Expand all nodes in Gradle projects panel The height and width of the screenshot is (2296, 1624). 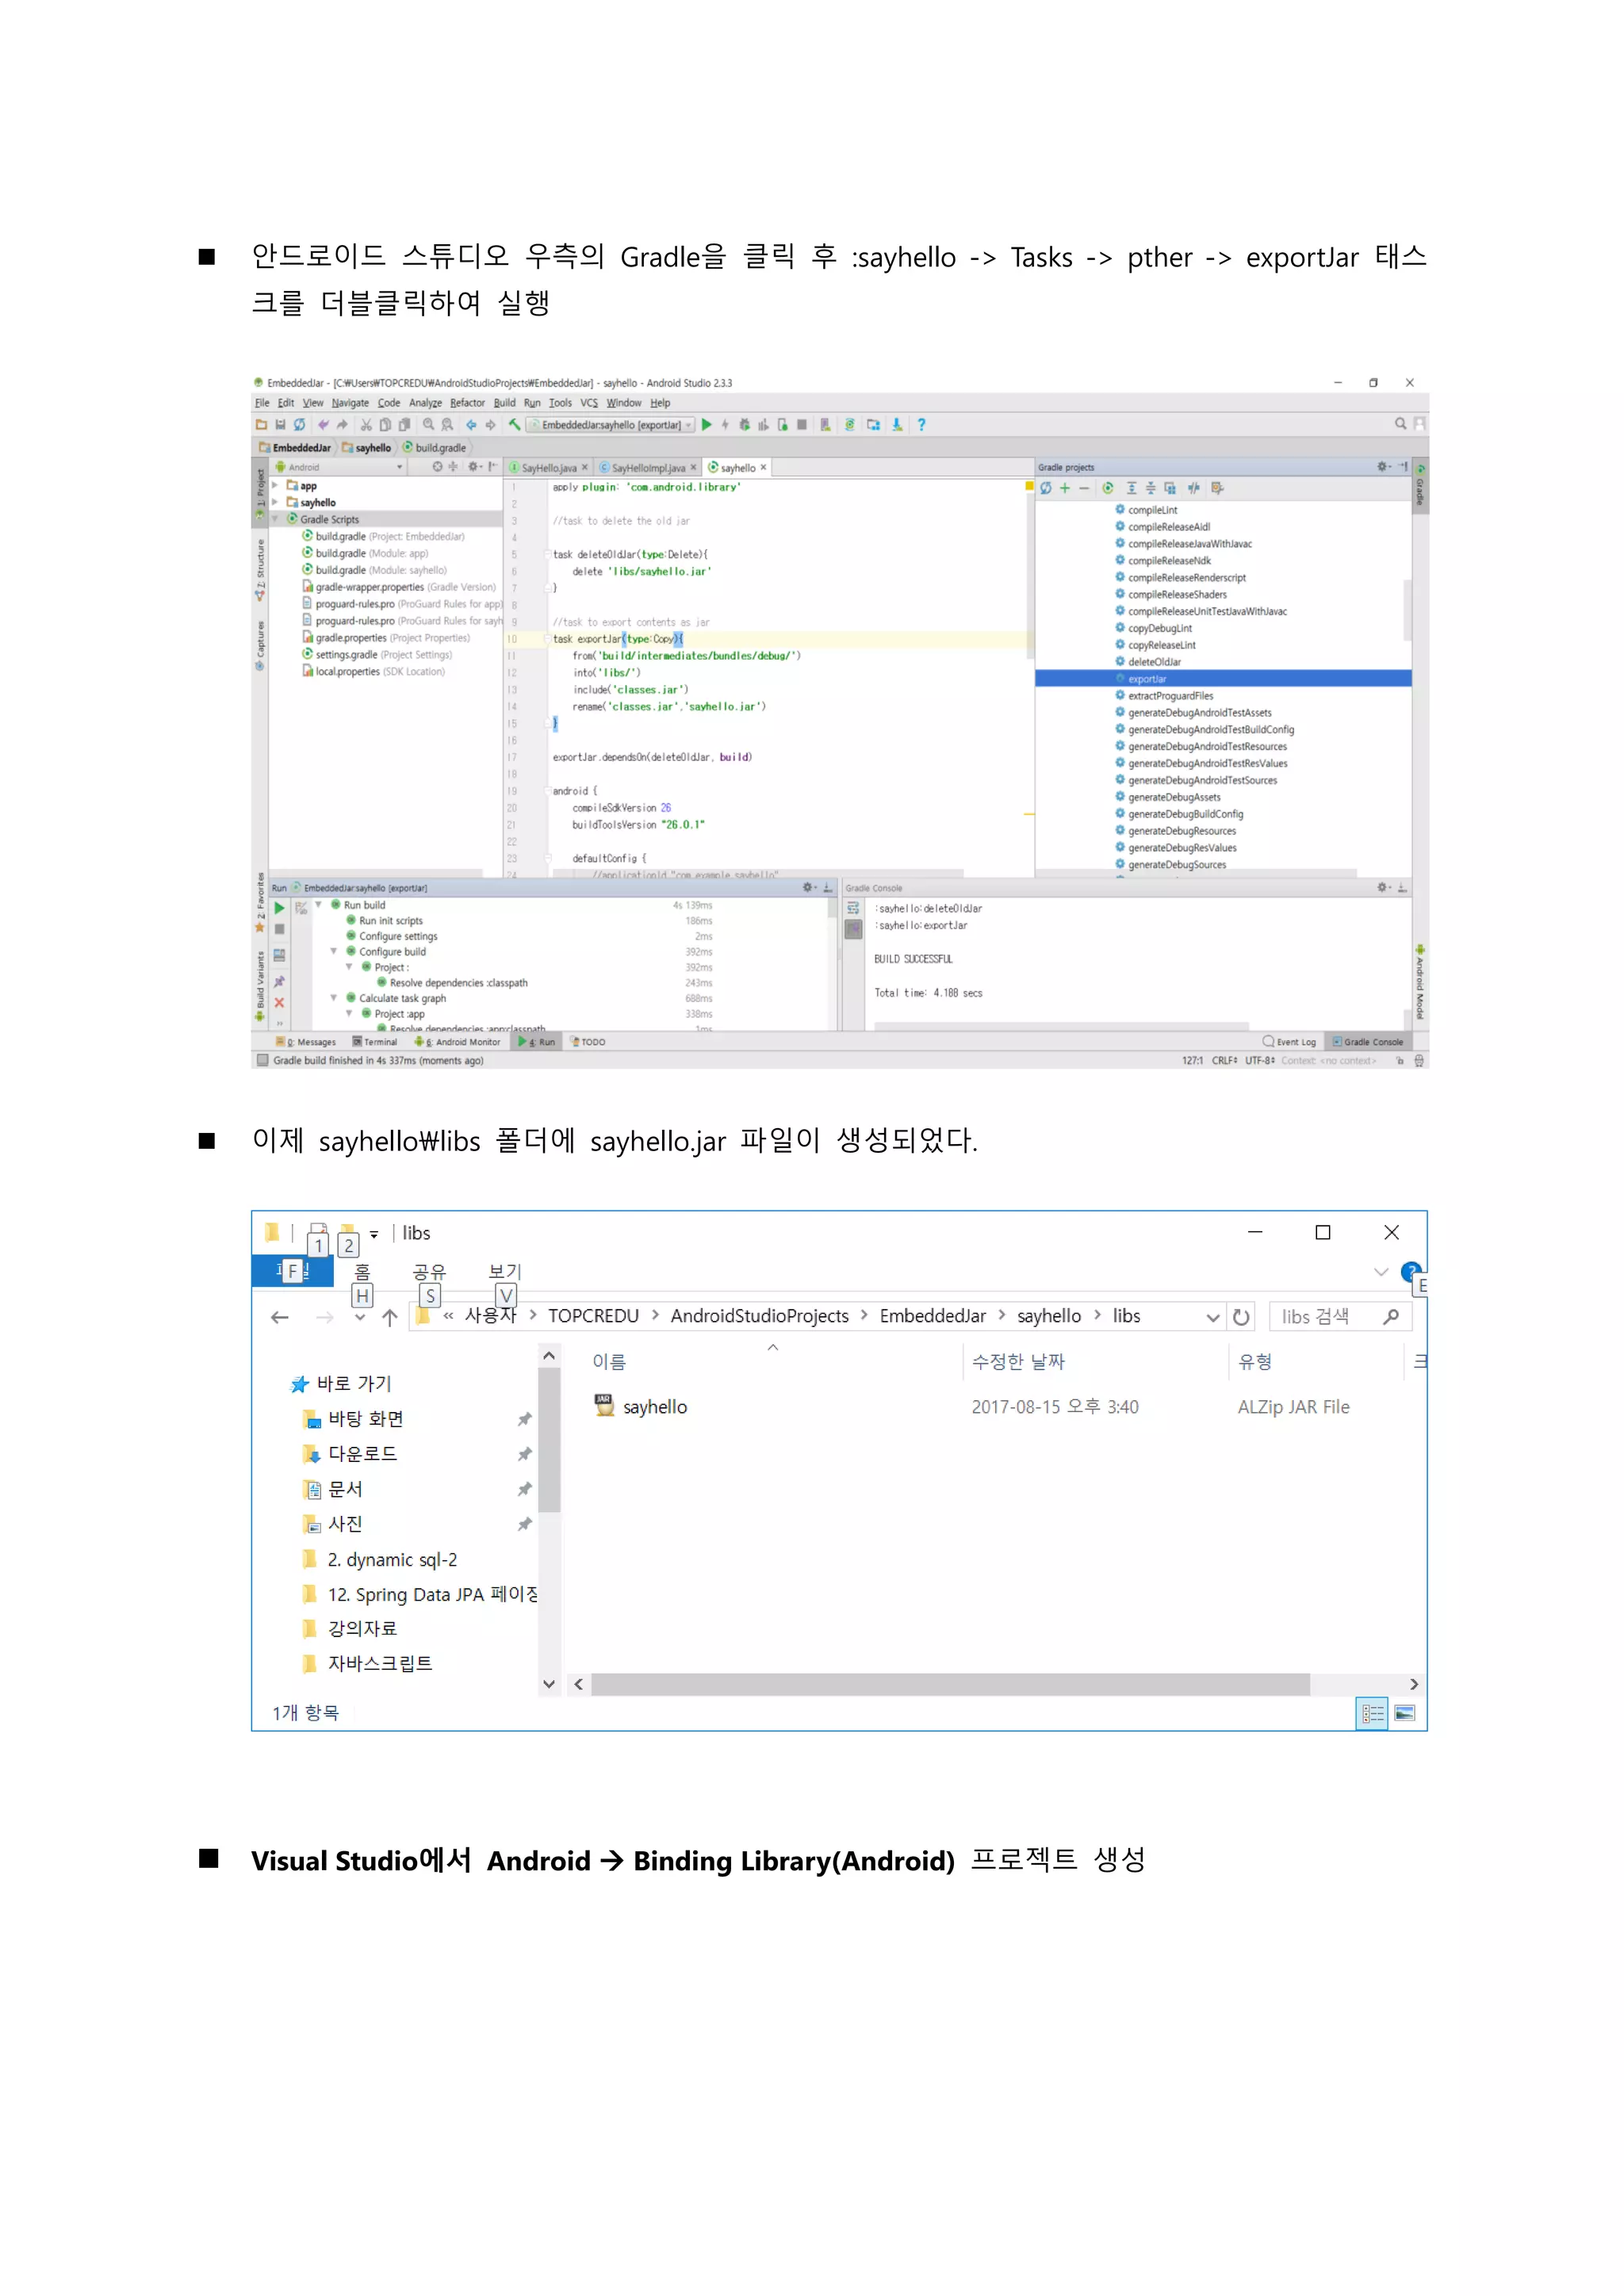(1132, 488)
